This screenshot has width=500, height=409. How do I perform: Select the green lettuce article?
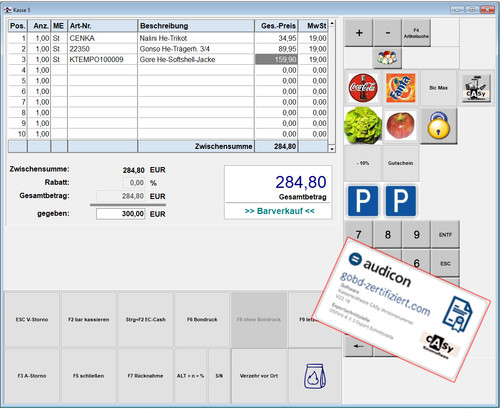click(x=363, y=126)
